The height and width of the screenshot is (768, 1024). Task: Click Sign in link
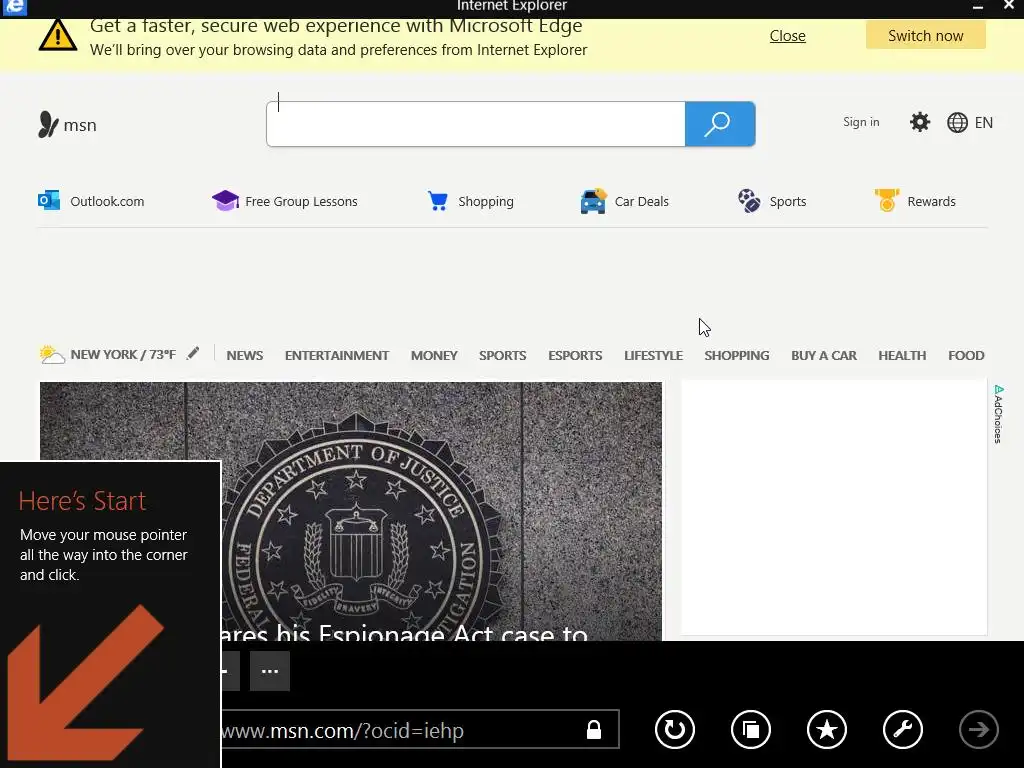click(861, 122)
